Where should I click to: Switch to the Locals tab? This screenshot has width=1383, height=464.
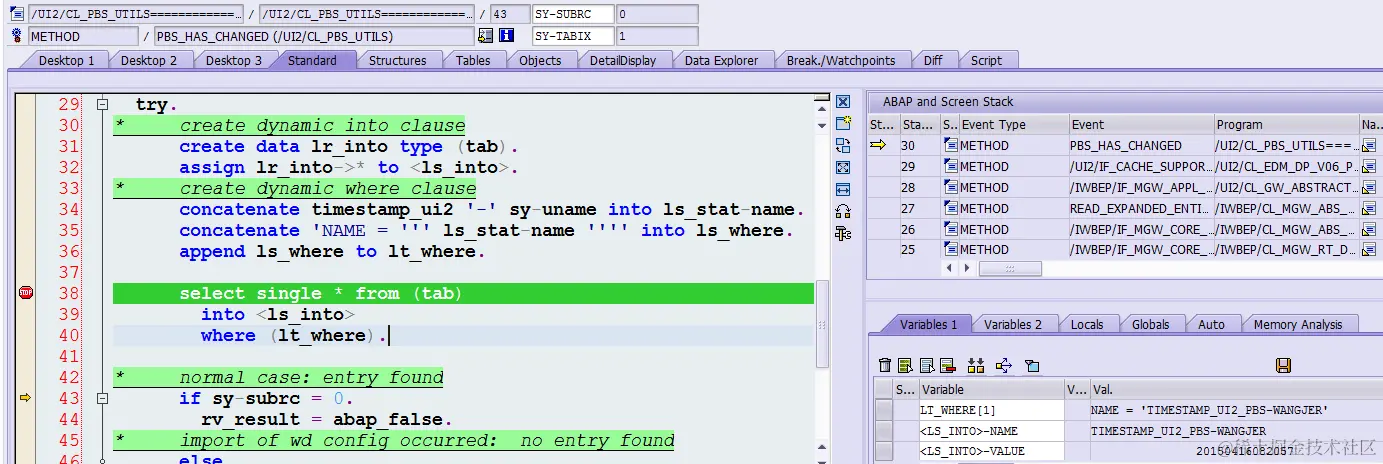point(1087,324)
